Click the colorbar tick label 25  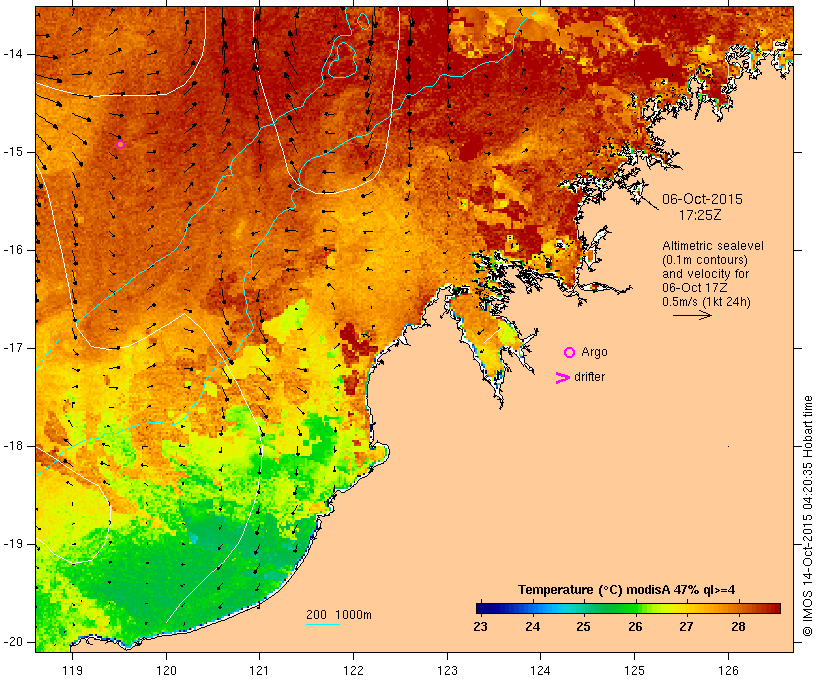coord(584,627)
